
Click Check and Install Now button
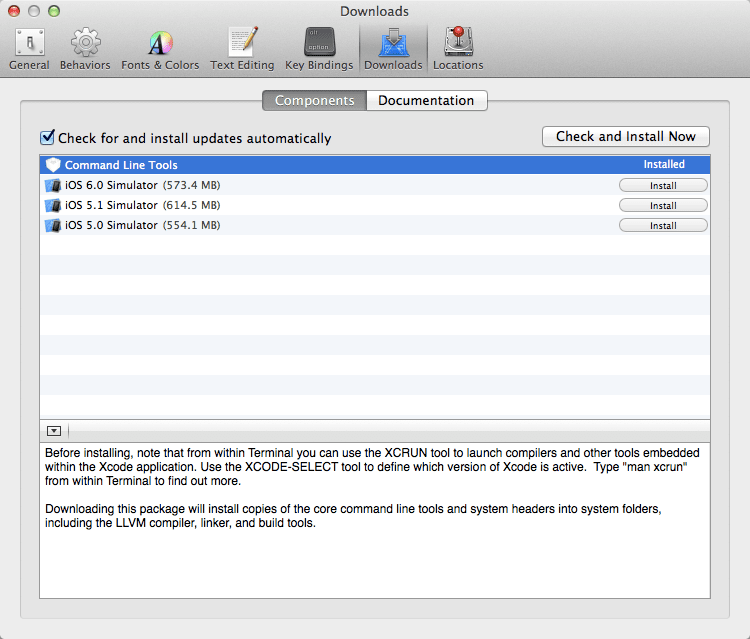[x=625, y=137]
